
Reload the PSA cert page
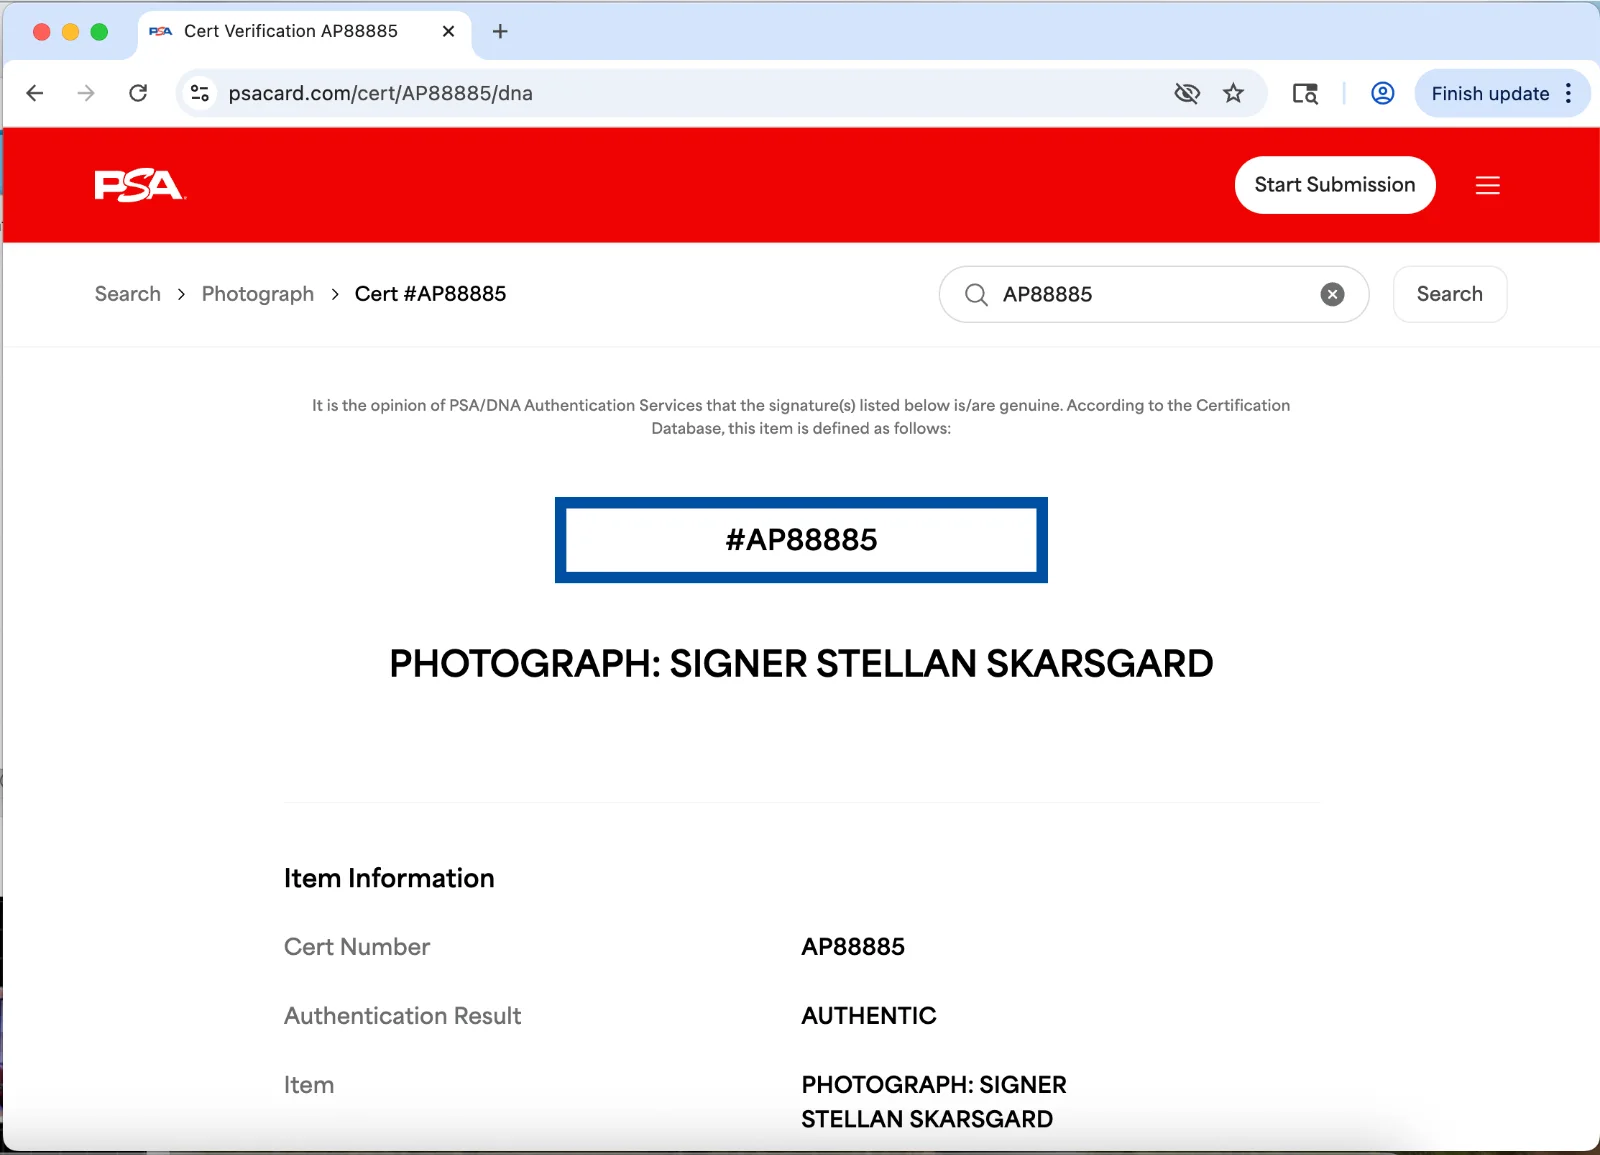(138, 93)
